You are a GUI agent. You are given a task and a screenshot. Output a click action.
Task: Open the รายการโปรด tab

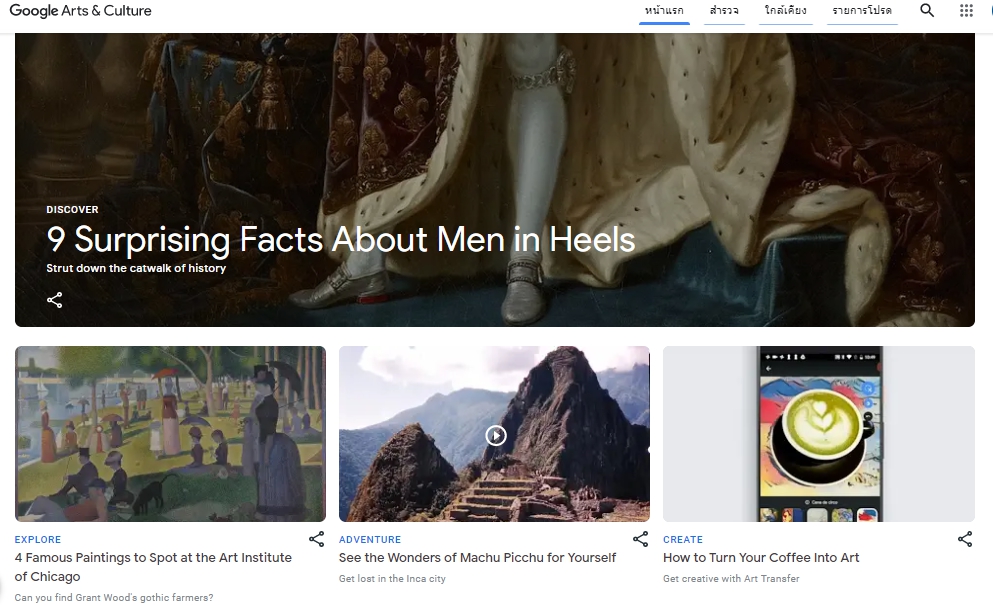pos(862,11)
